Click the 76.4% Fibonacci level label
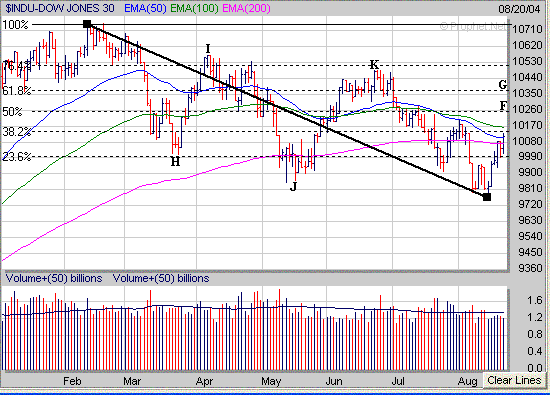 [x=17, y=66]
